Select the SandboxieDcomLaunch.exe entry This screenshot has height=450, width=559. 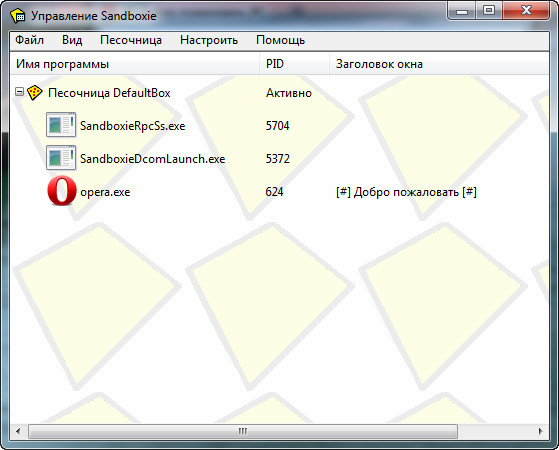(x=153, y=159)
